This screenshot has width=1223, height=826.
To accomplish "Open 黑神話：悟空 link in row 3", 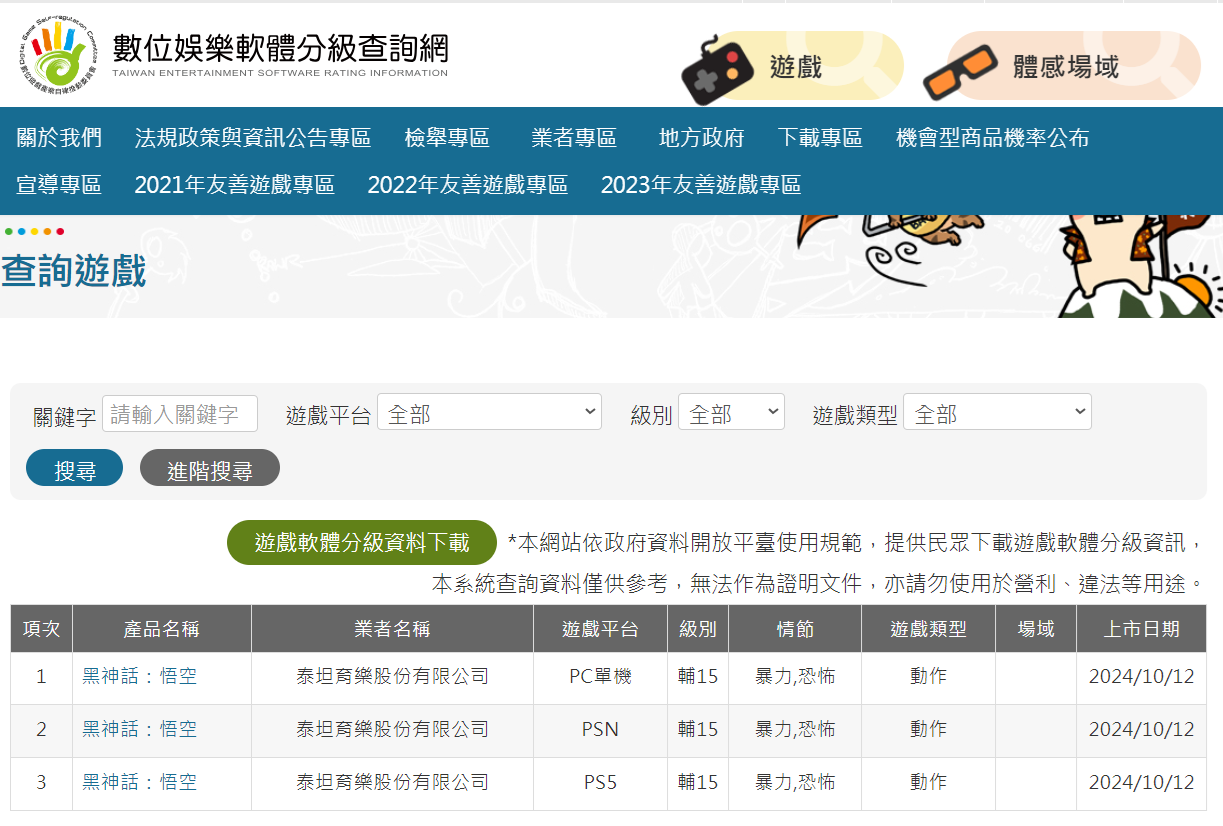I will tap(140, 783).
